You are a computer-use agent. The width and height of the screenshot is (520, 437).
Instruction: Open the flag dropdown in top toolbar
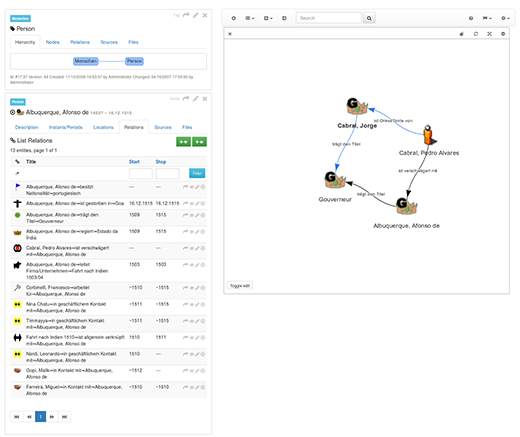coord(487,18)
